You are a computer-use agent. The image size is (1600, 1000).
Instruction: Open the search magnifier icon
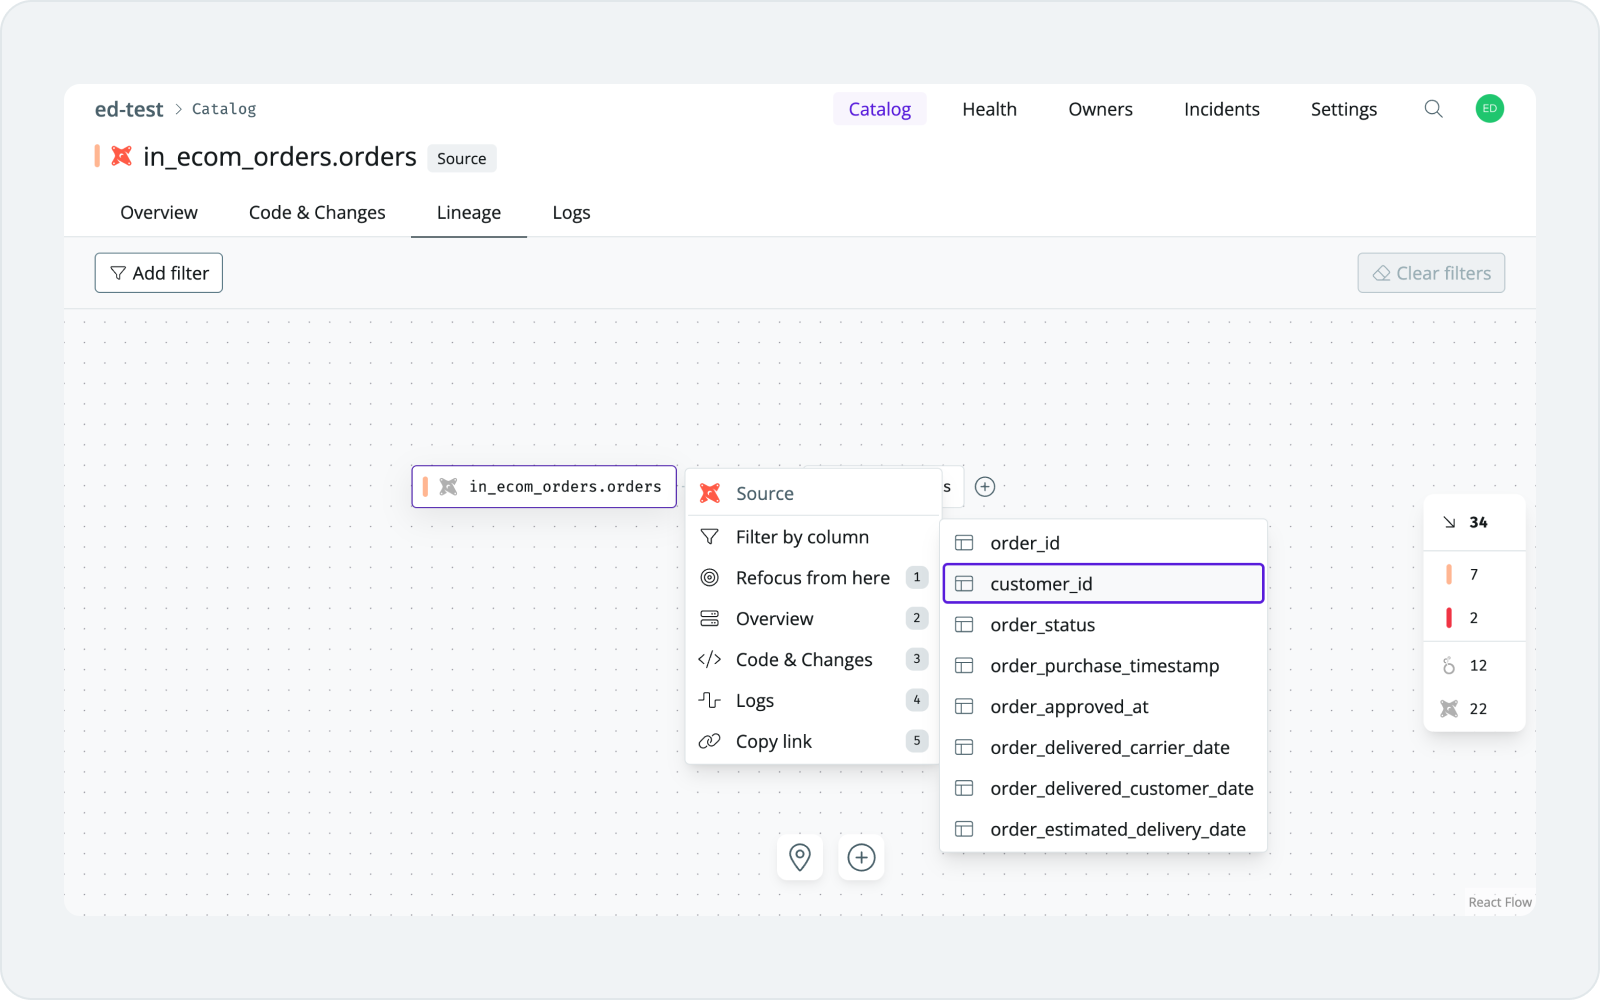click(1433, 109)
